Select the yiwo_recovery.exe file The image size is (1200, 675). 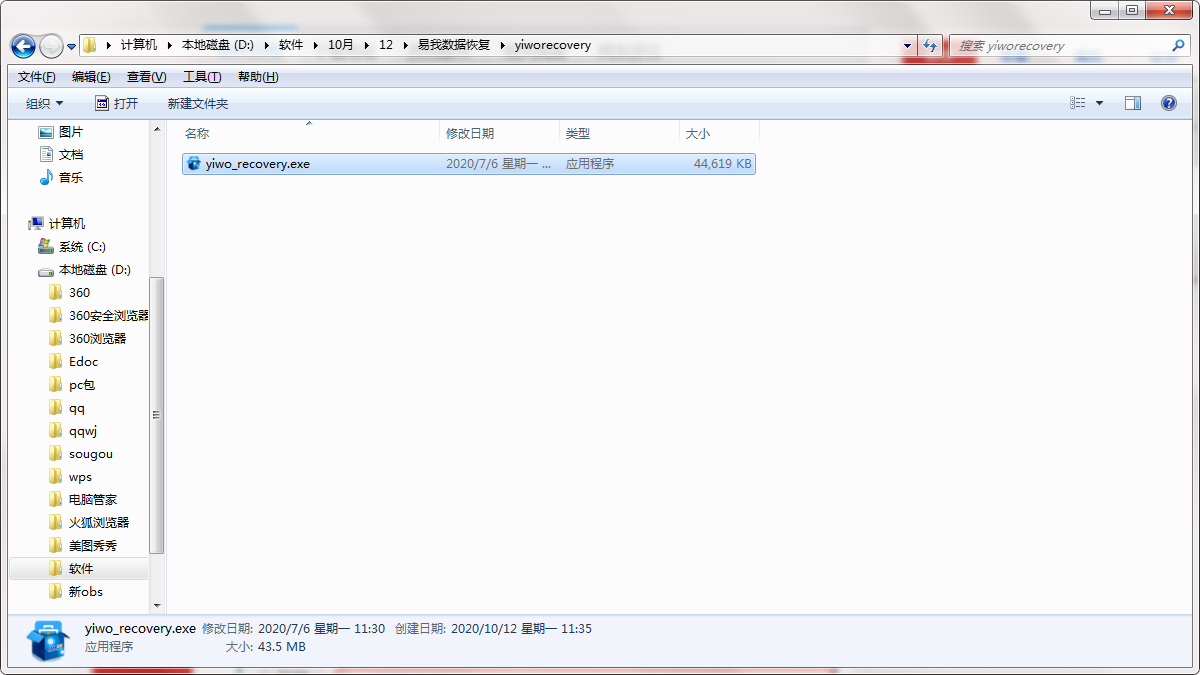pyautogui.click(x=468, y=164)
